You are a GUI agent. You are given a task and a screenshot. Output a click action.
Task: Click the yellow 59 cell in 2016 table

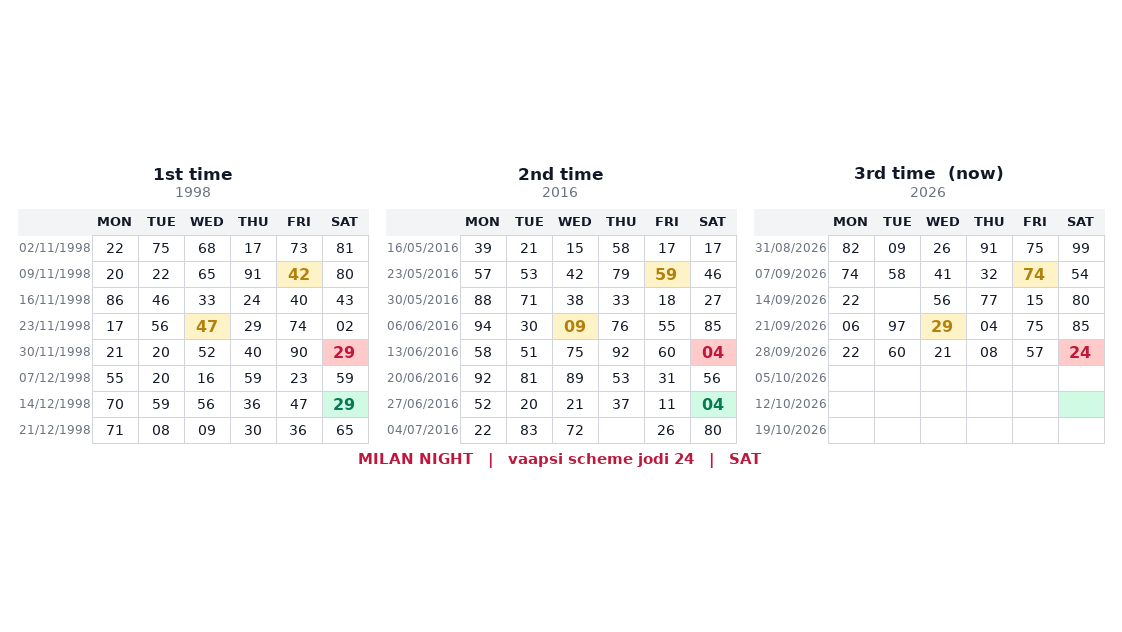click(x=667, y=274)
